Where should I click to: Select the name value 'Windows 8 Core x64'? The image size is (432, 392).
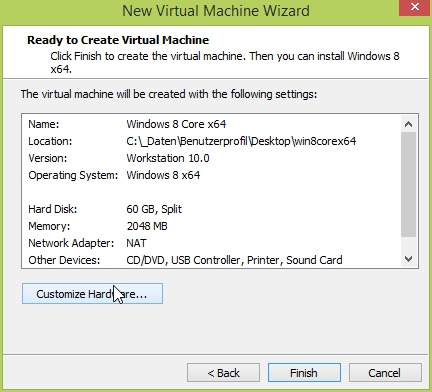176,124
